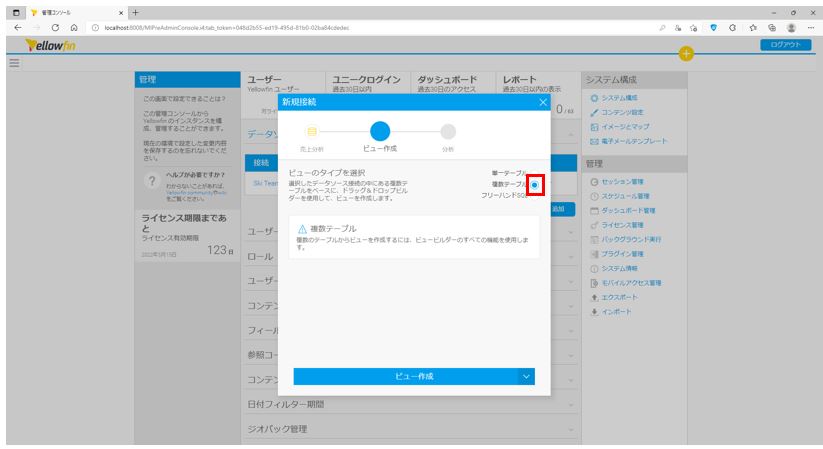Open the browser collections icon

point(772,28)
